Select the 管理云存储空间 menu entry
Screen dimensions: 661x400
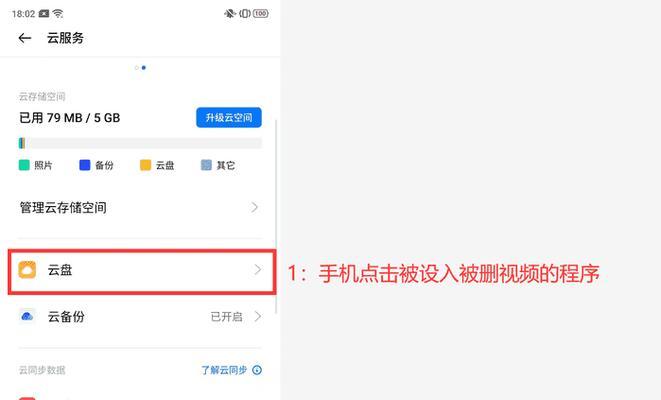click(x=140, y=207)
